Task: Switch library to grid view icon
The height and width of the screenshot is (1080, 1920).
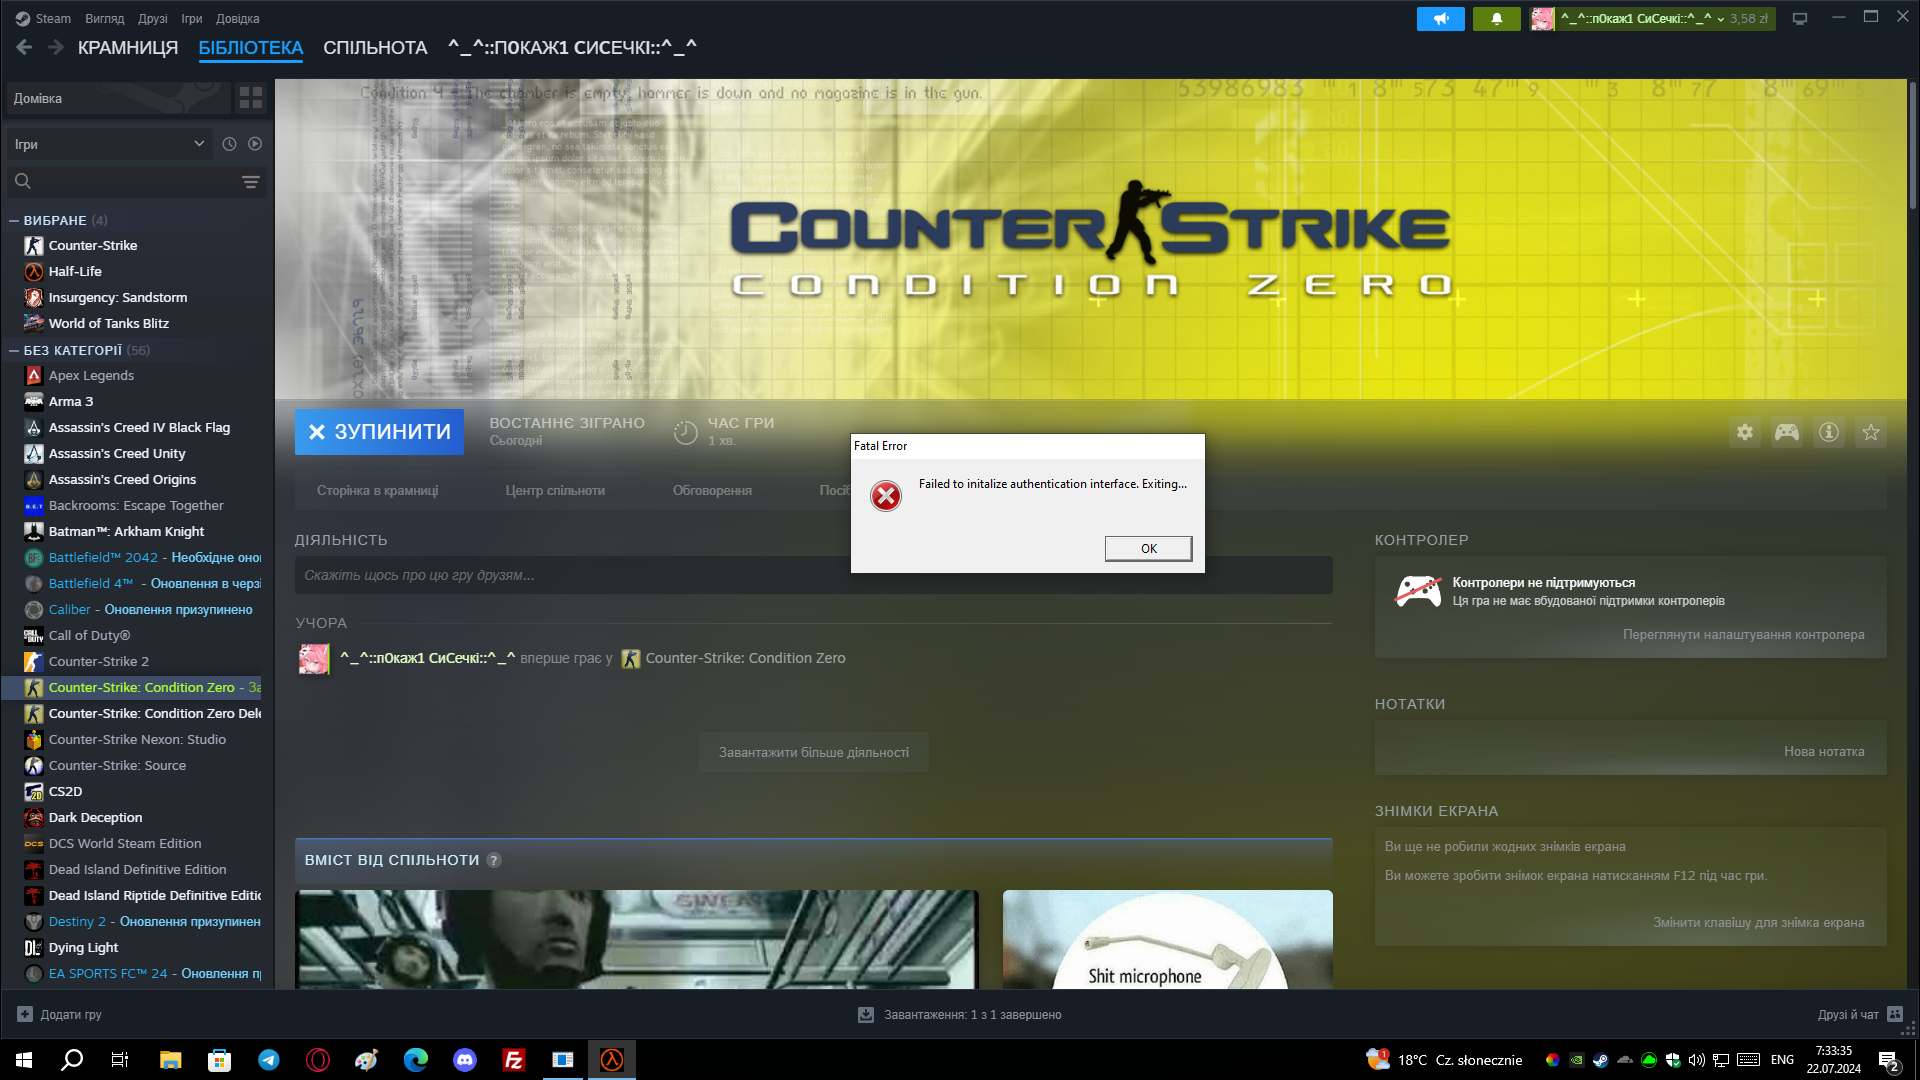Action: [x=250, y=98]
